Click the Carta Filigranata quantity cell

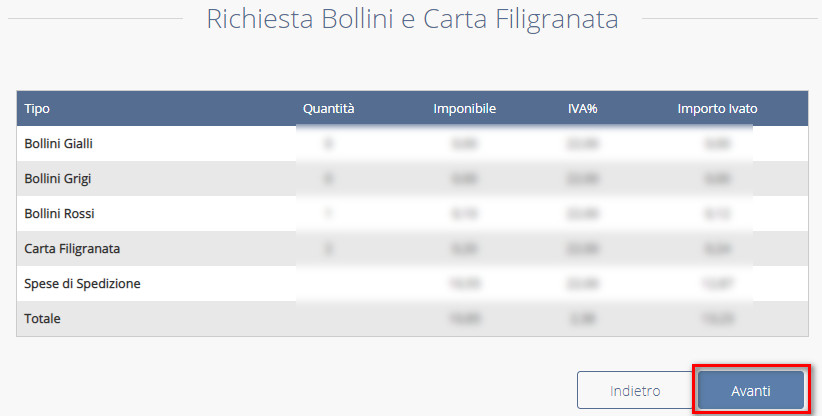pos(328,248)
